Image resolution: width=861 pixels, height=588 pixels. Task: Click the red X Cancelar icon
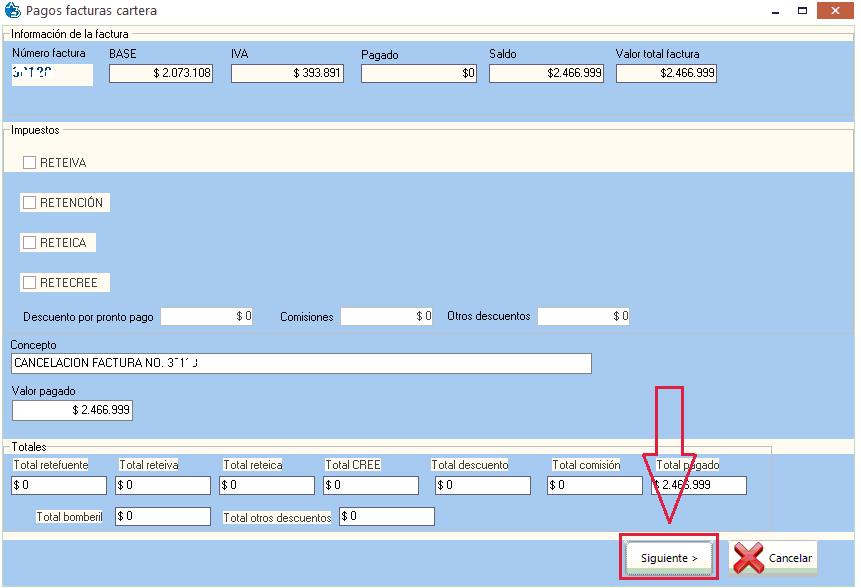coord(748,558)
